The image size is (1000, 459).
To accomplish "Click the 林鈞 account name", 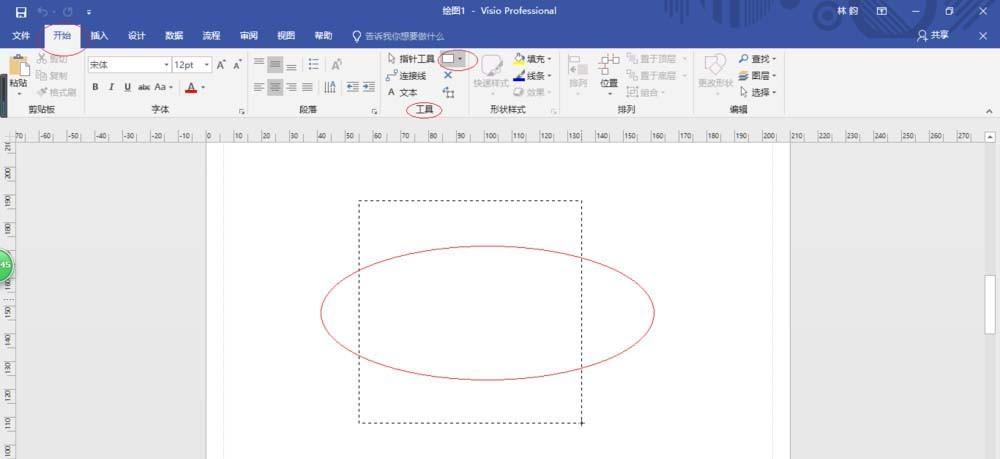I will click(x=847, y=11).
